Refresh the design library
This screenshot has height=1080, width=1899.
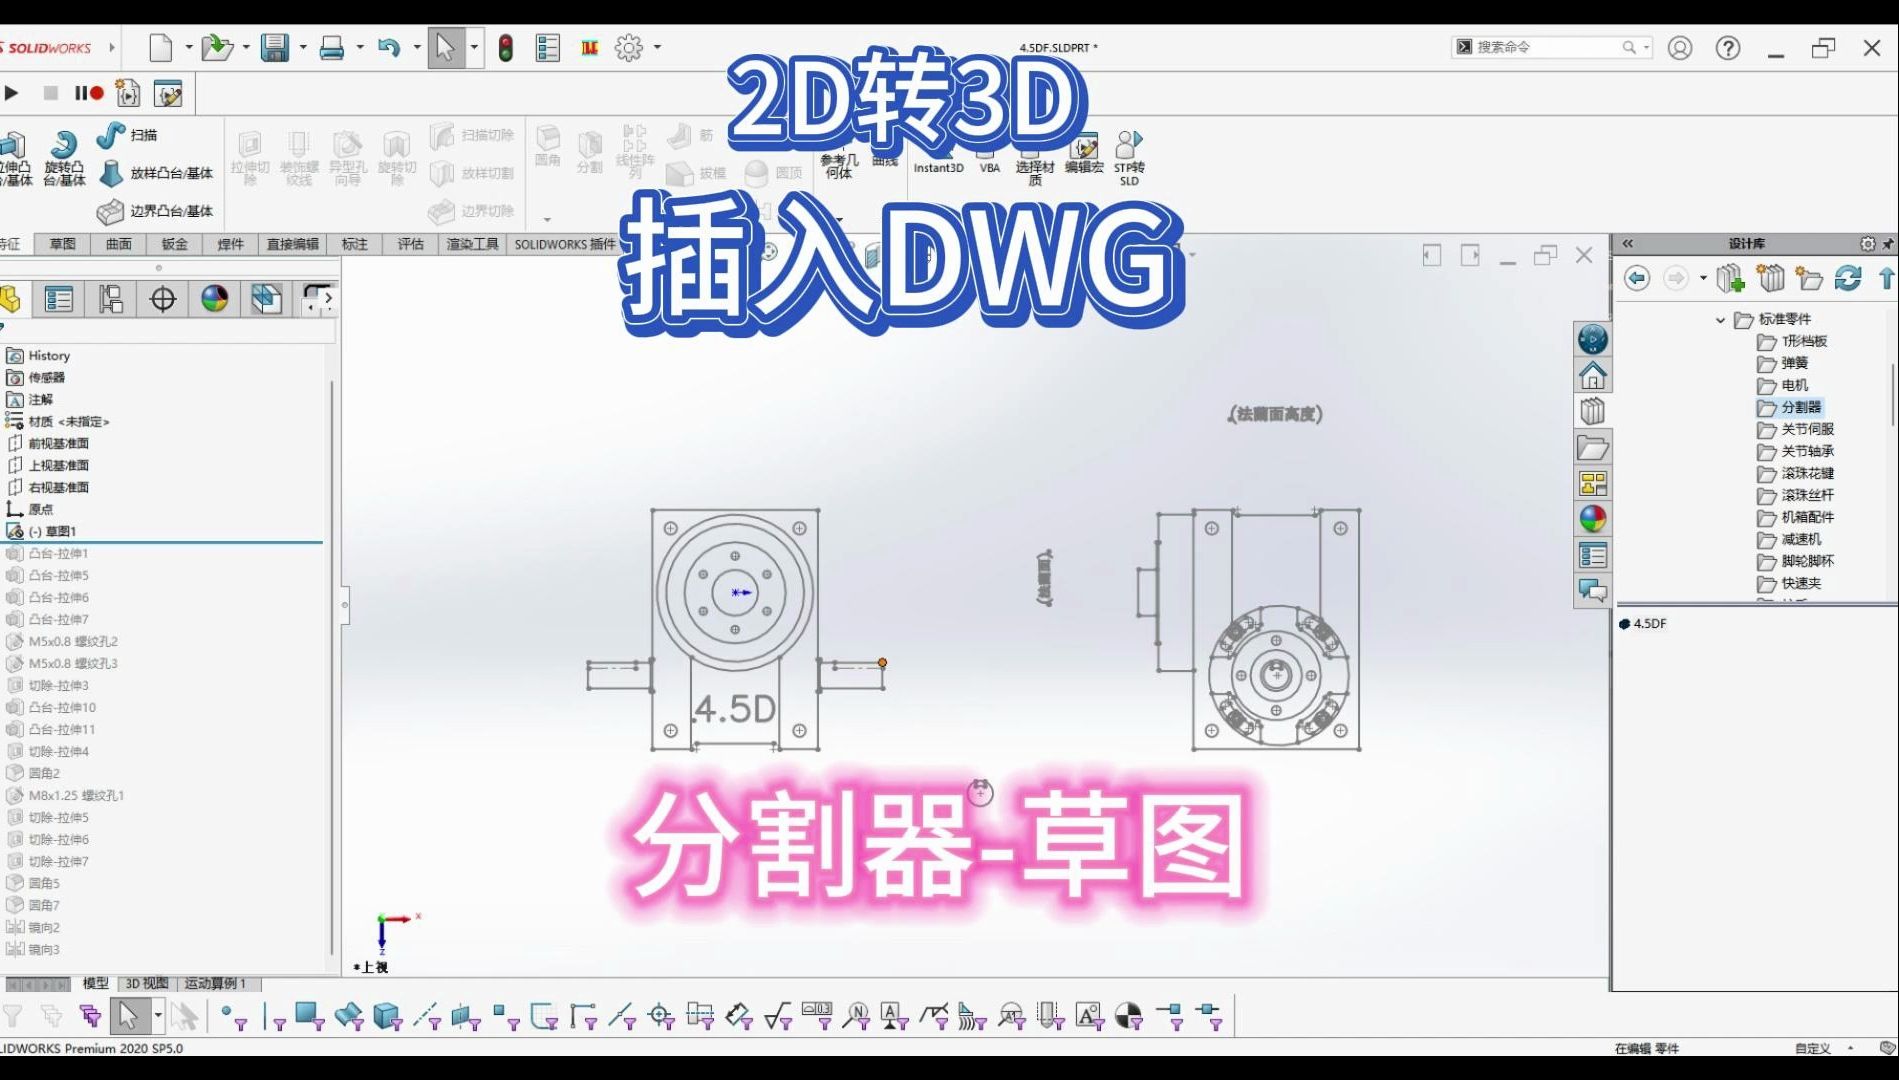click(x=1846, y=278)
